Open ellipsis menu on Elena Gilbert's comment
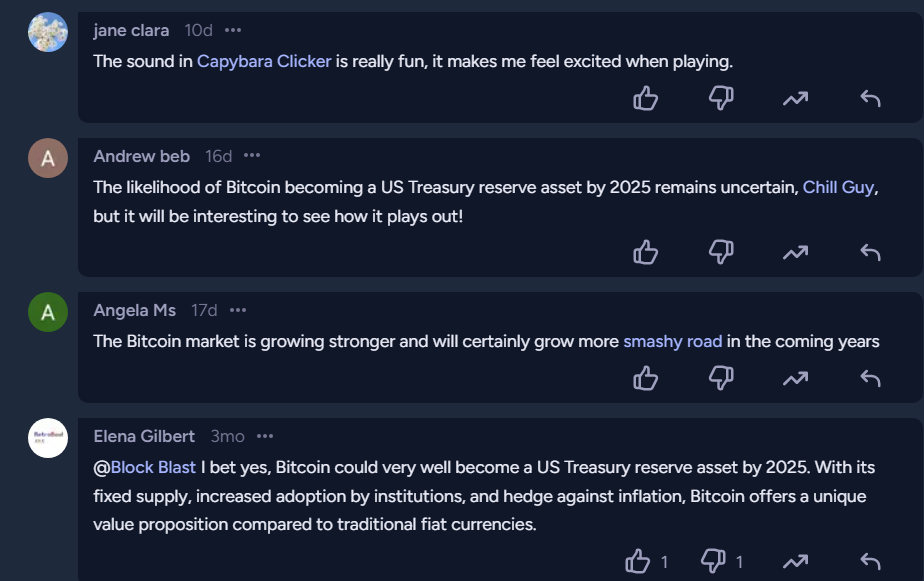This screenshot has height=581, width=924. [x=265, y=436]
